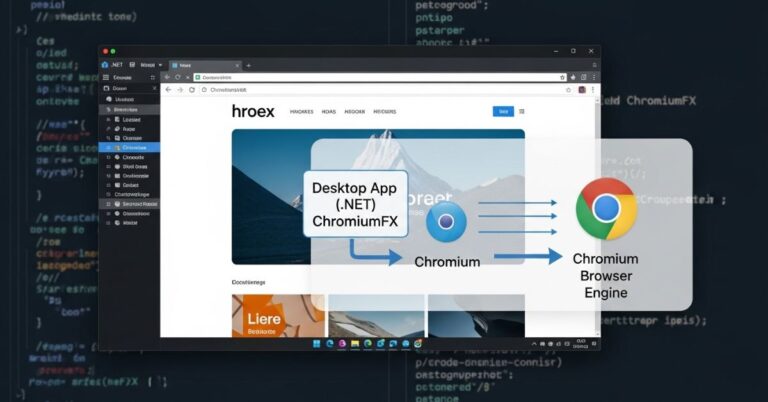Close the Doaen sidebar section x
The image size is (768, 402).
[x=154, y=88]
